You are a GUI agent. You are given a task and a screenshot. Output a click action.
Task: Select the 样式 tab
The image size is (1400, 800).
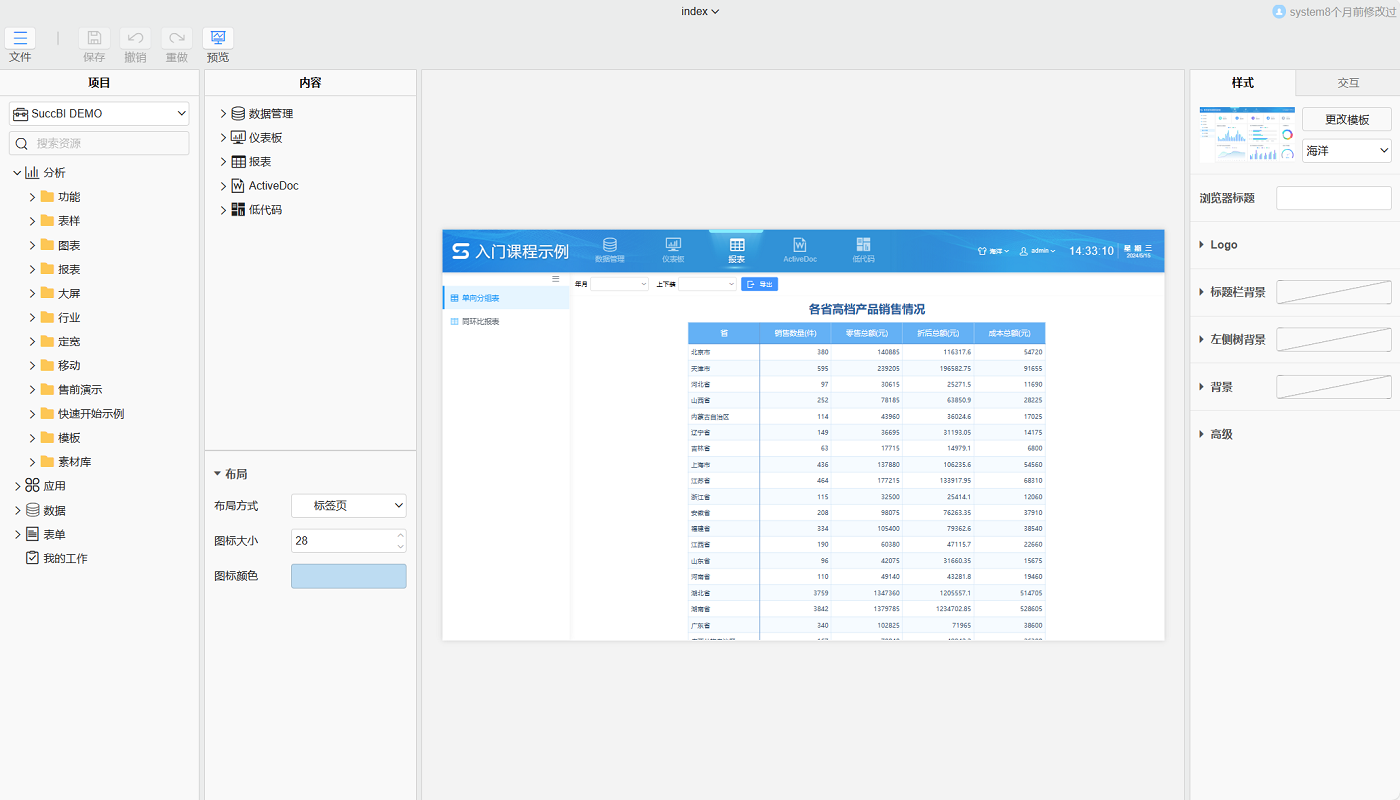click(x=1242, y=83)
